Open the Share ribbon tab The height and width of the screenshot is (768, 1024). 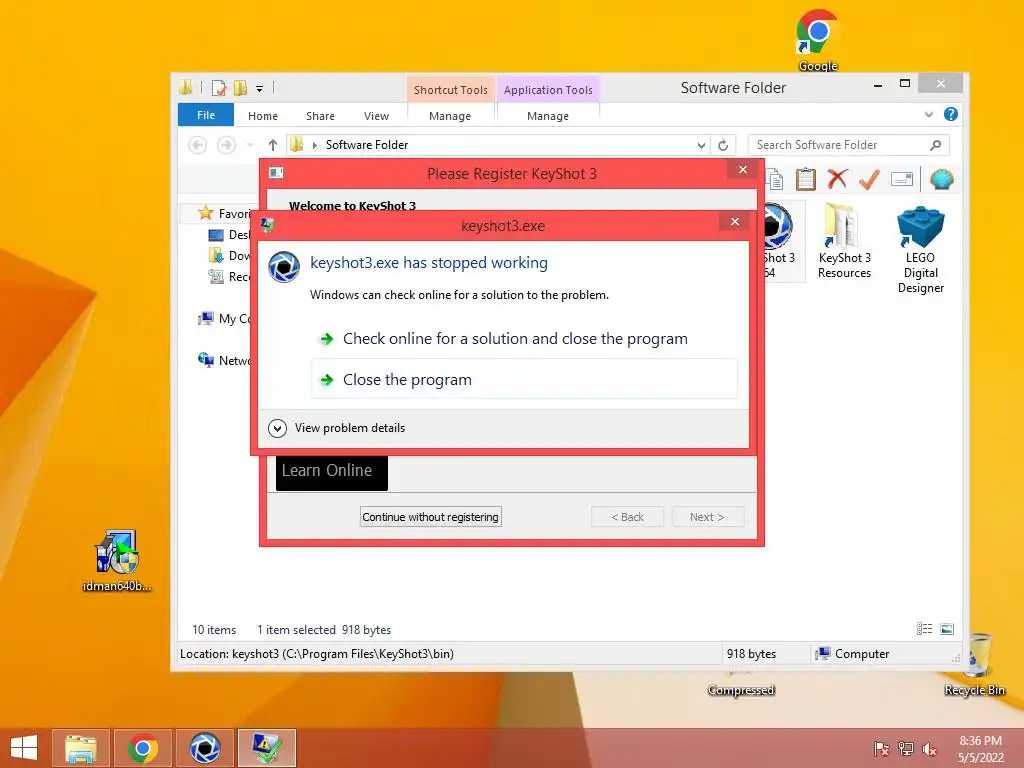click(320, 116)
